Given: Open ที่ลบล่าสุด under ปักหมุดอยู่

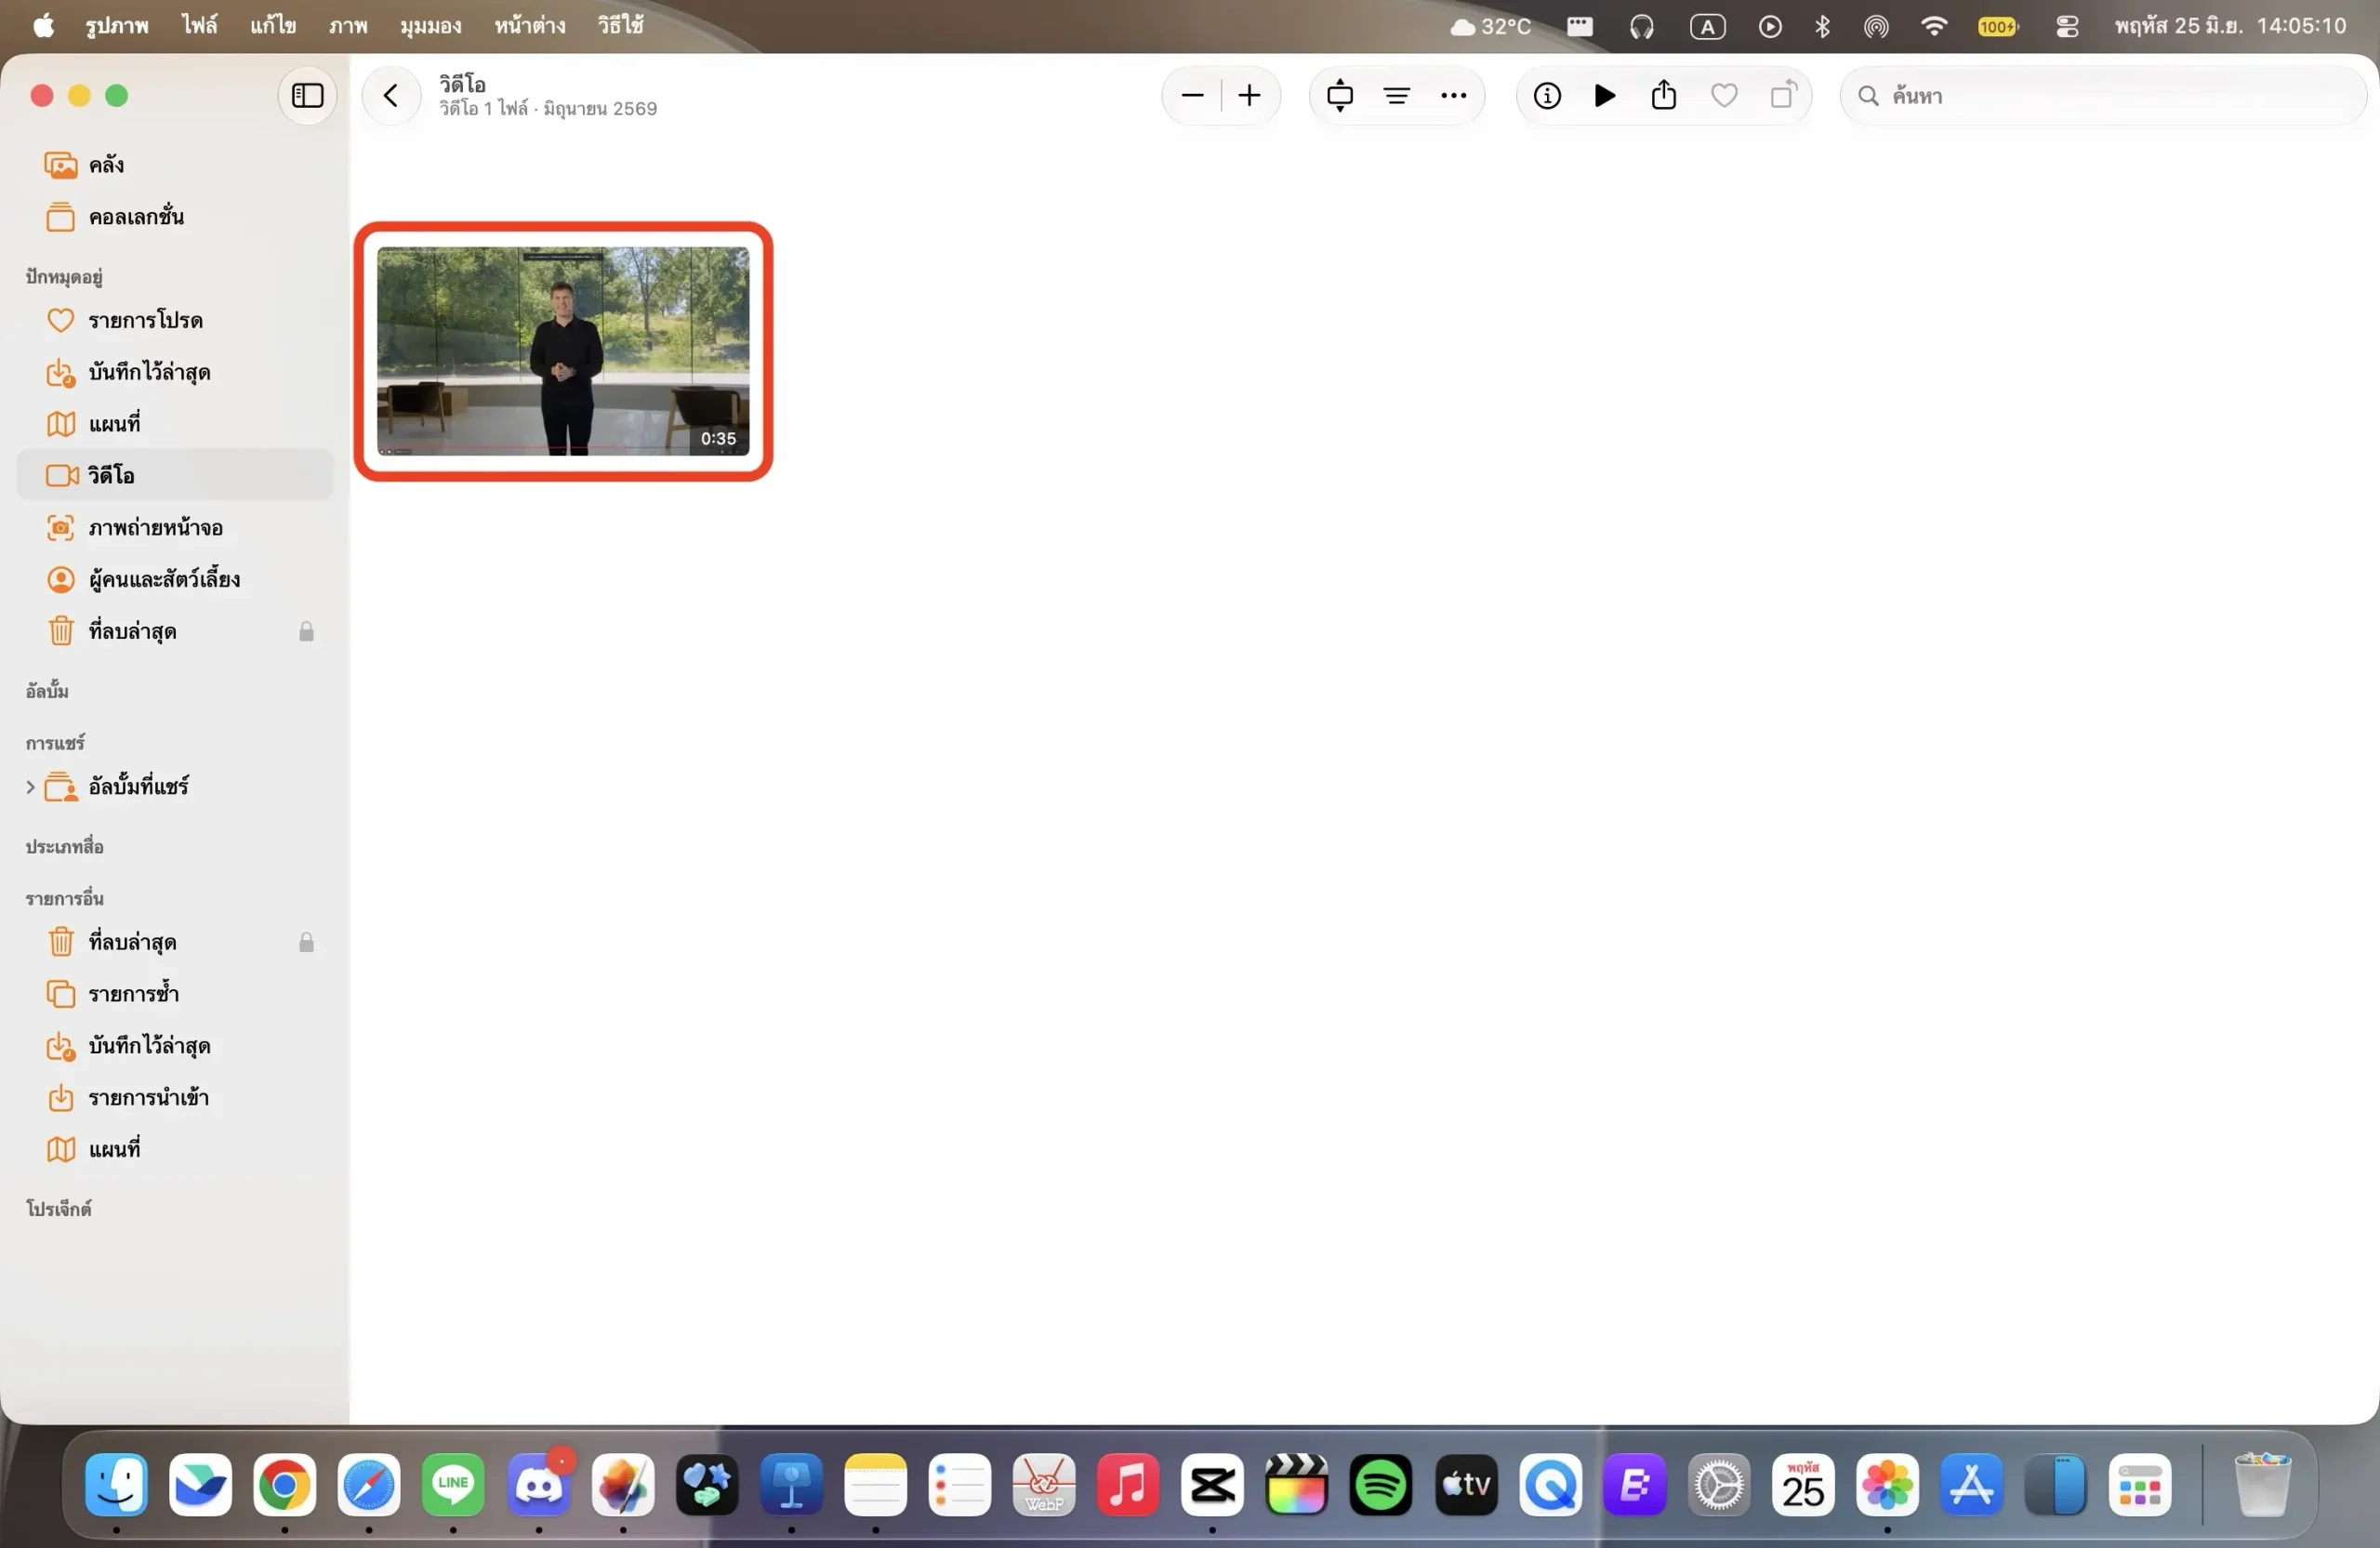Looking at the screenshot, I should point(175,631).
